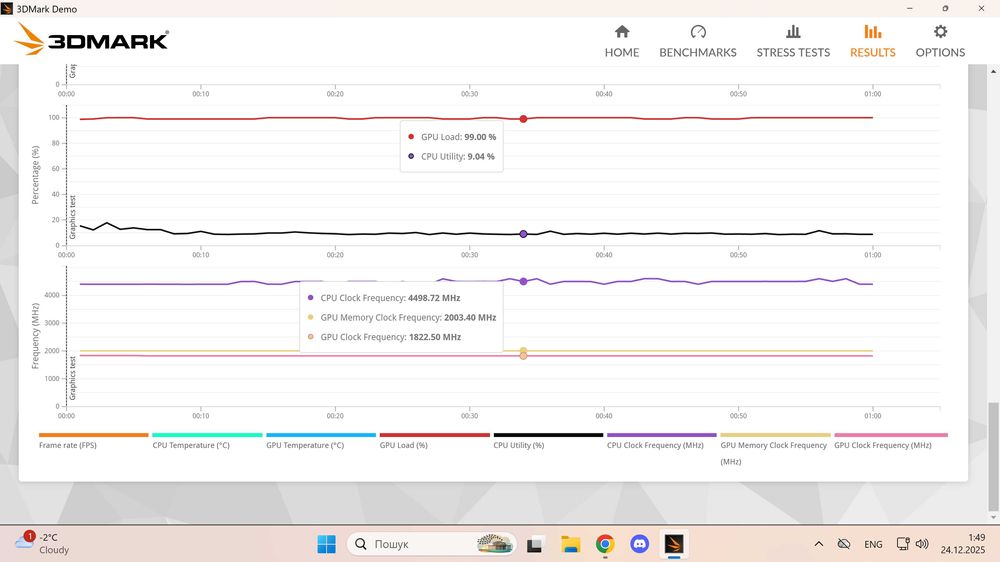
Task: Click the Frequency (MHz) axis label
Action: 35,336
